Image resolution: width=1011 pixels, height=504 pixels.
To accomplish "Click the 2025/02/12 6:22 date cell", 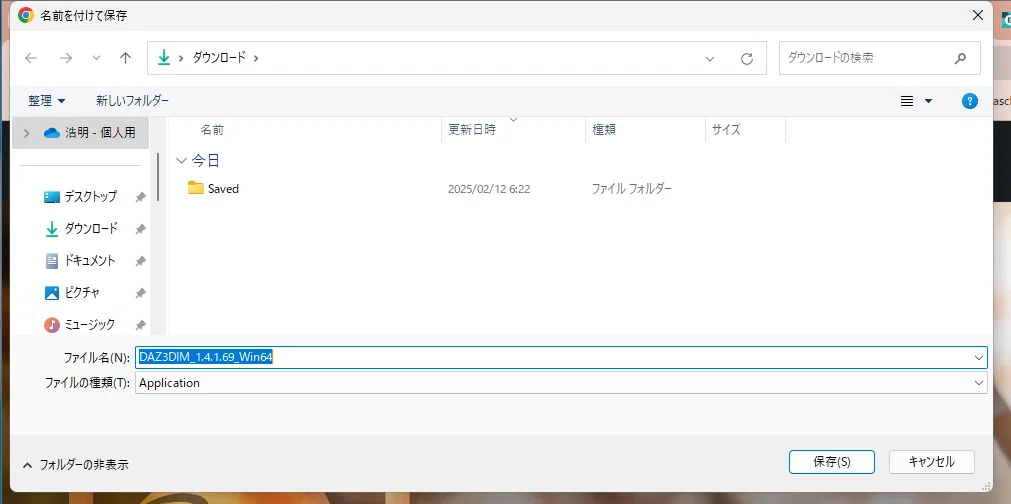I will coord(489,189).
